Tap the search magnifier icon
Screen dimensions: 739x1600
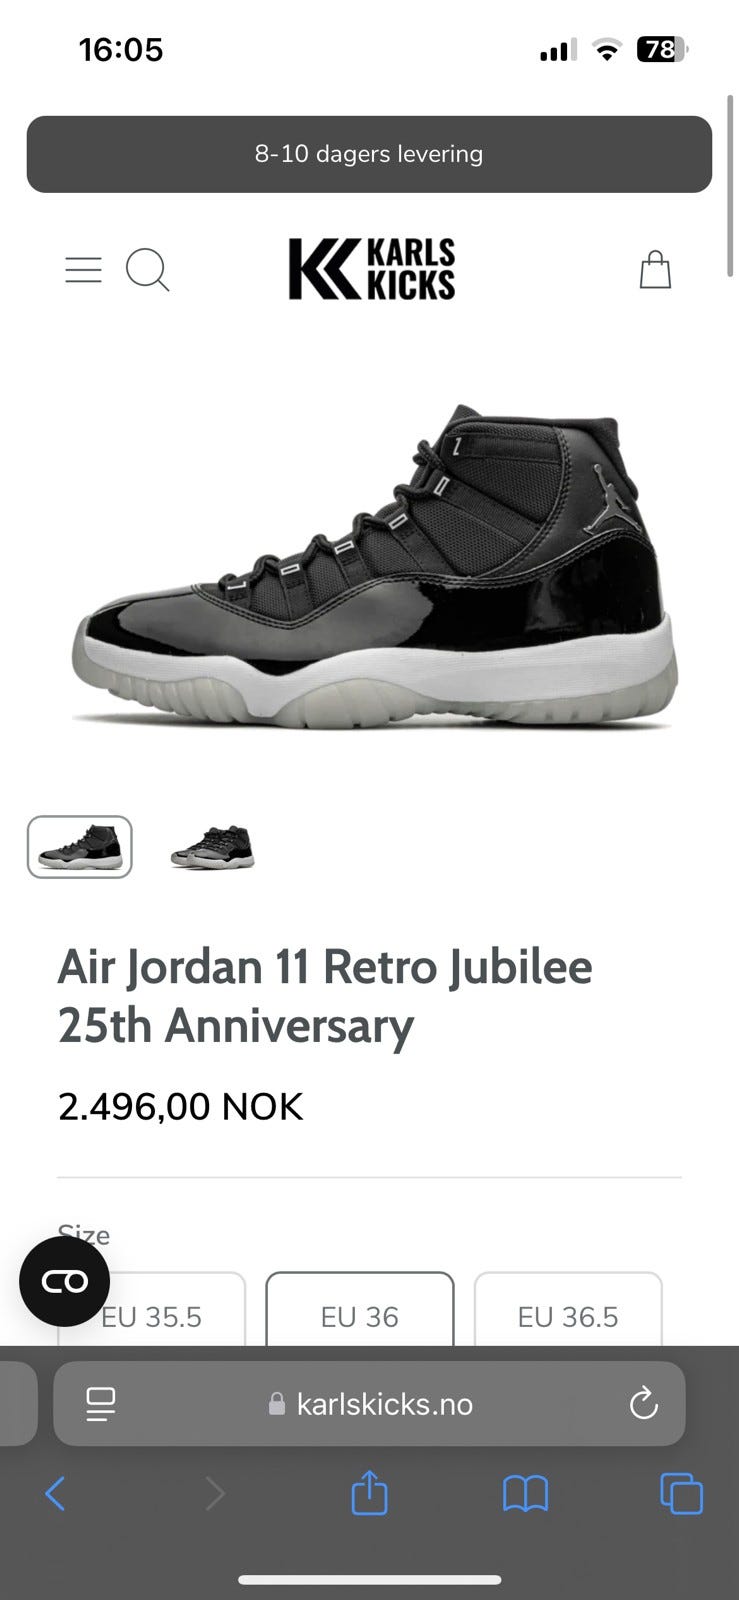148,270
